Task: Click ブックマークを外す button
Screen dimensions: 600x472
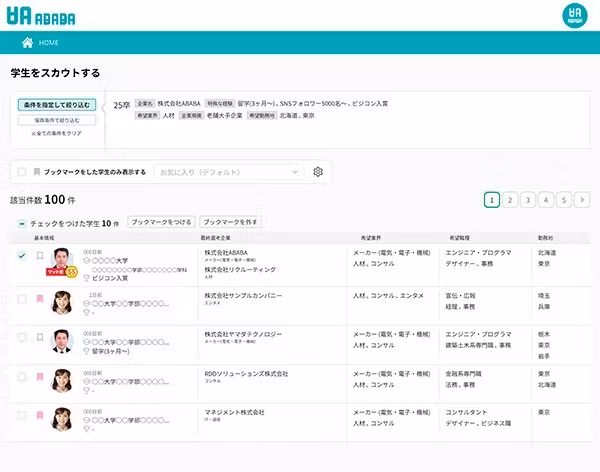Action: 230,222
